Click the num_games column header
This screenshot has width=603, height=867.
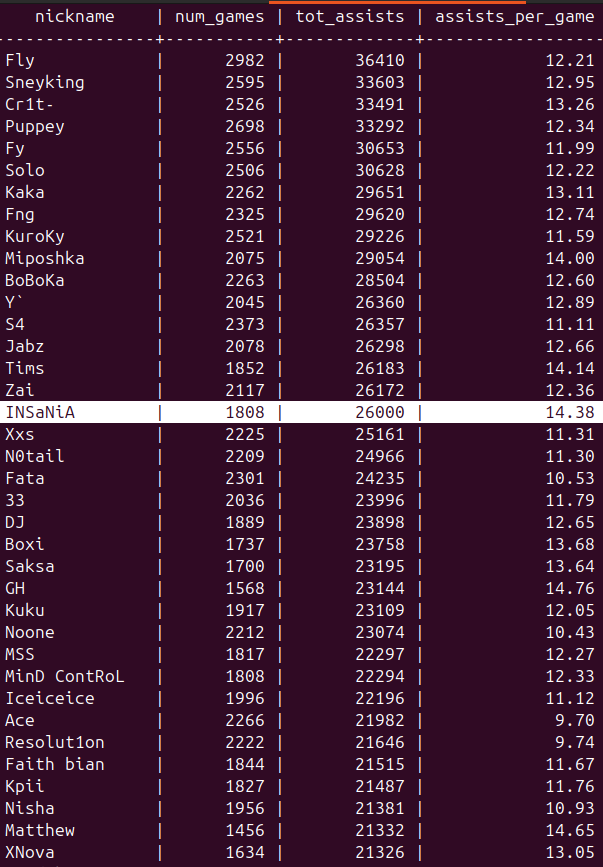tap(219, 16)
